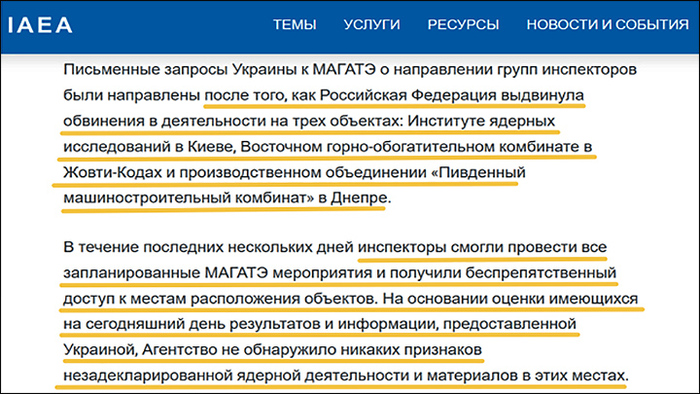Click the line 'запланированные МАГАТЭ мероприятия и получили'
This screenshot has height=394, width=700.
pos(340,273)
